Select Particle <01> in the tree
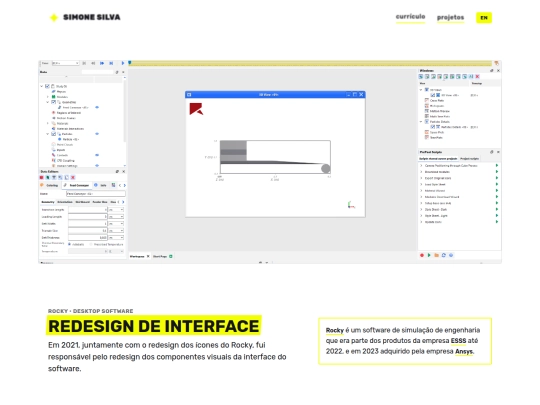540x405 pixels. (x=71, y=139)
